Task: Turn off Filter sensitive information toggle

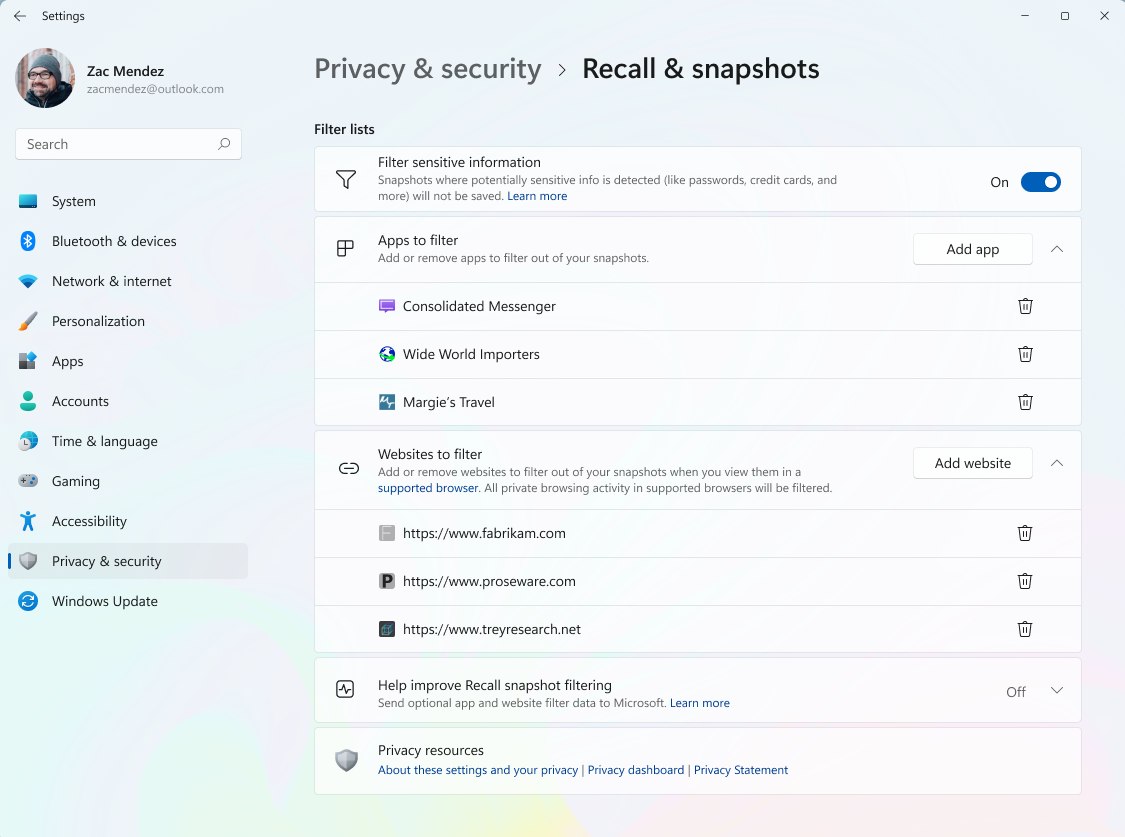Action: click(x=1040, y=182)
